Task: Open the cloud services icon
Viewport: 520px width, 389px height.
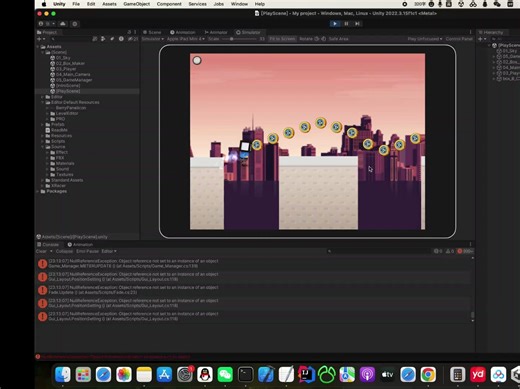Action: tap(63, 24)
